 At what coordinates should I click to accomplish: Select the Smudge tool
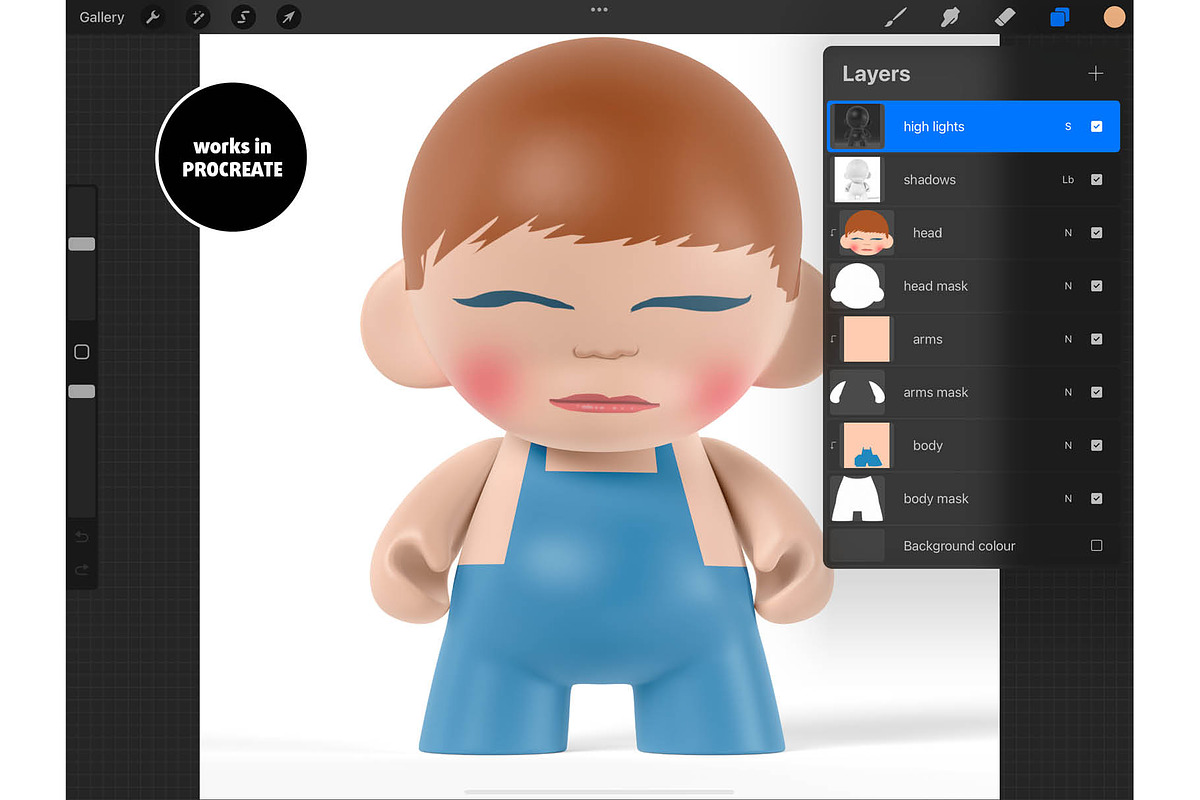point(951,17)
